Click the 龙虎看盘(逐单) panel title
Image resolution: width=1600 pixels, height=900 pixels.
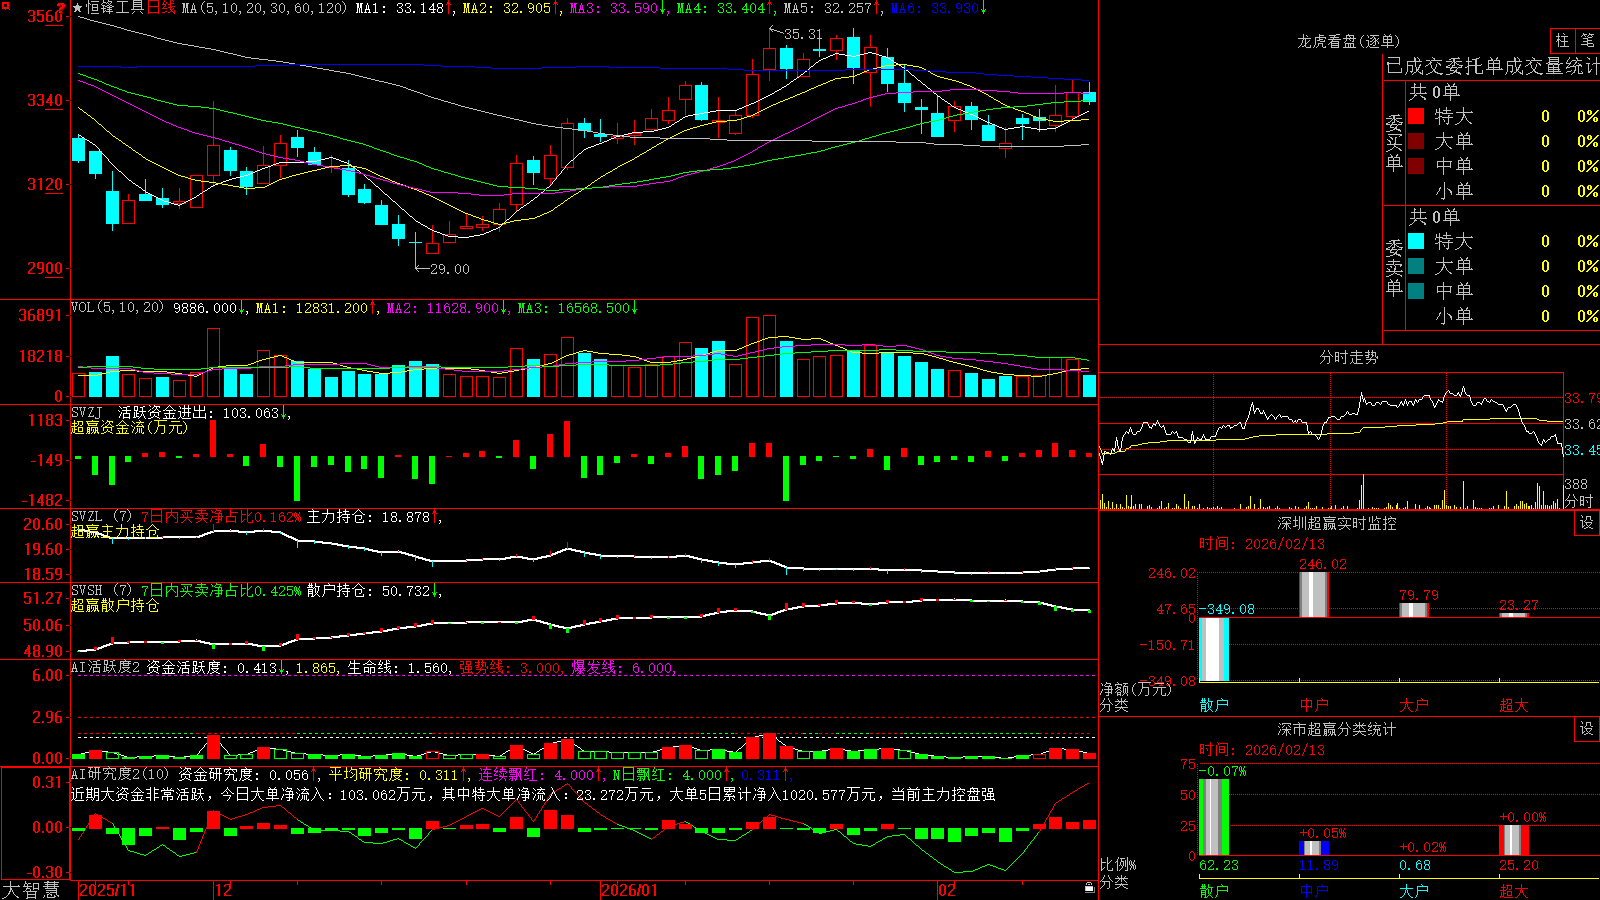1348,41
